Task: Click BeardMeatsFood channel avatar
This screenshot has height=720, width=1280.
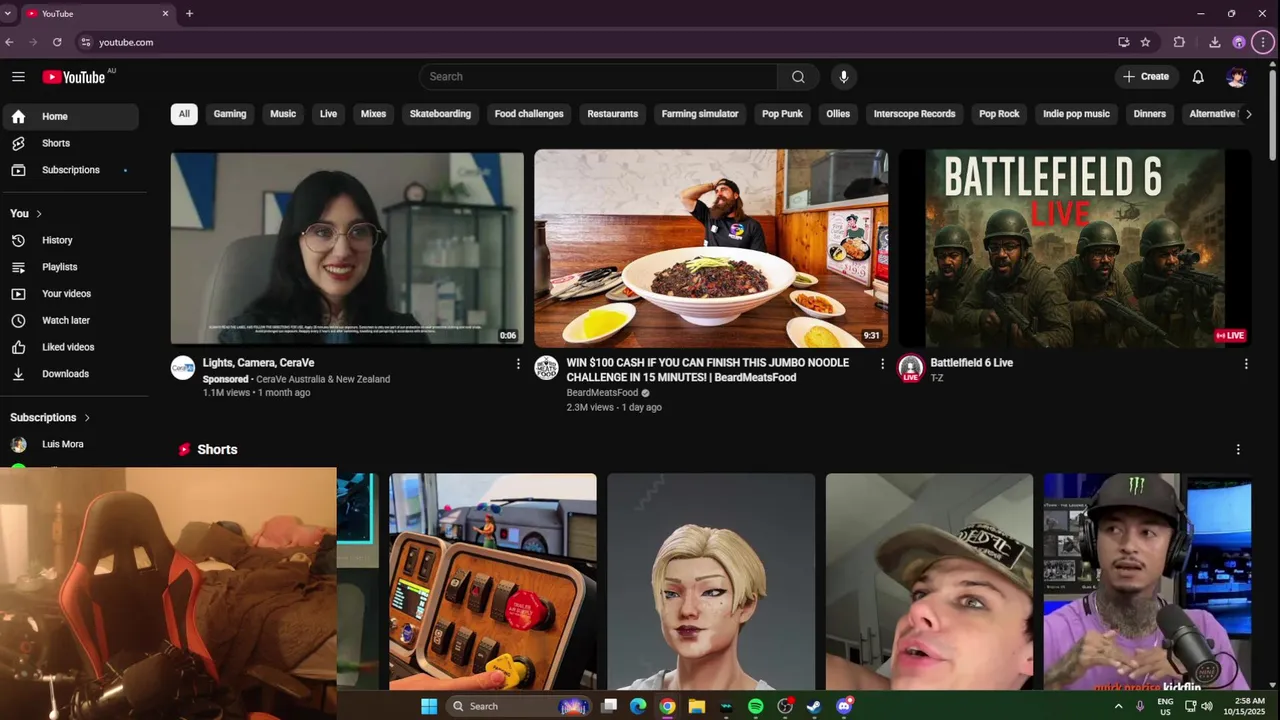Action: [546, 367]
